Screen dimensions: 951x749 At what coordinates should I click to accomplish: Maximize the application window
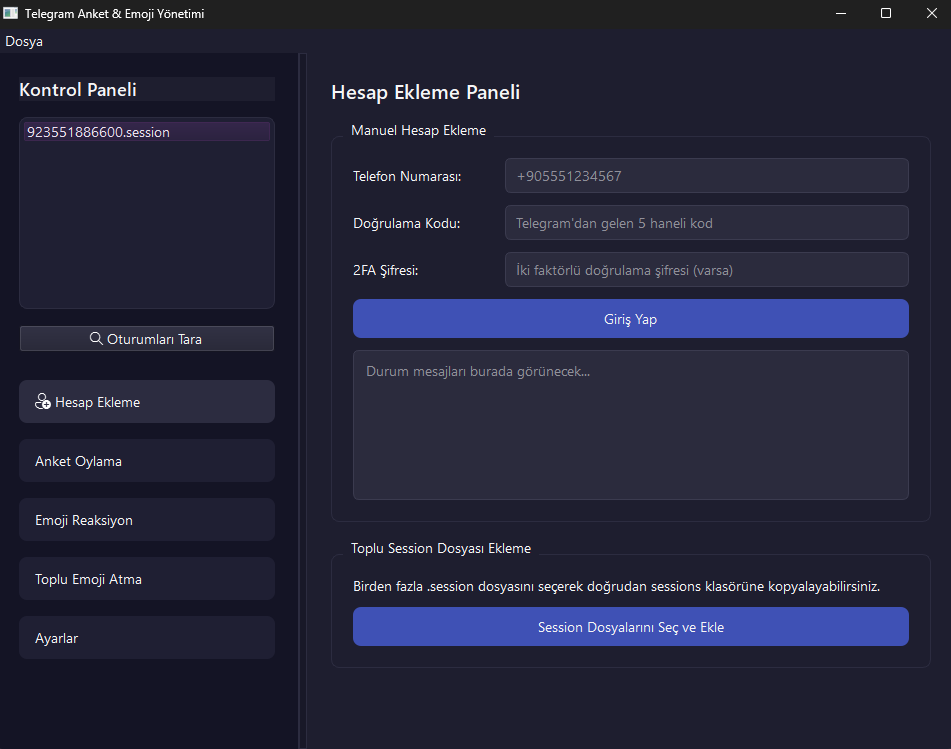tap(885, 13)
